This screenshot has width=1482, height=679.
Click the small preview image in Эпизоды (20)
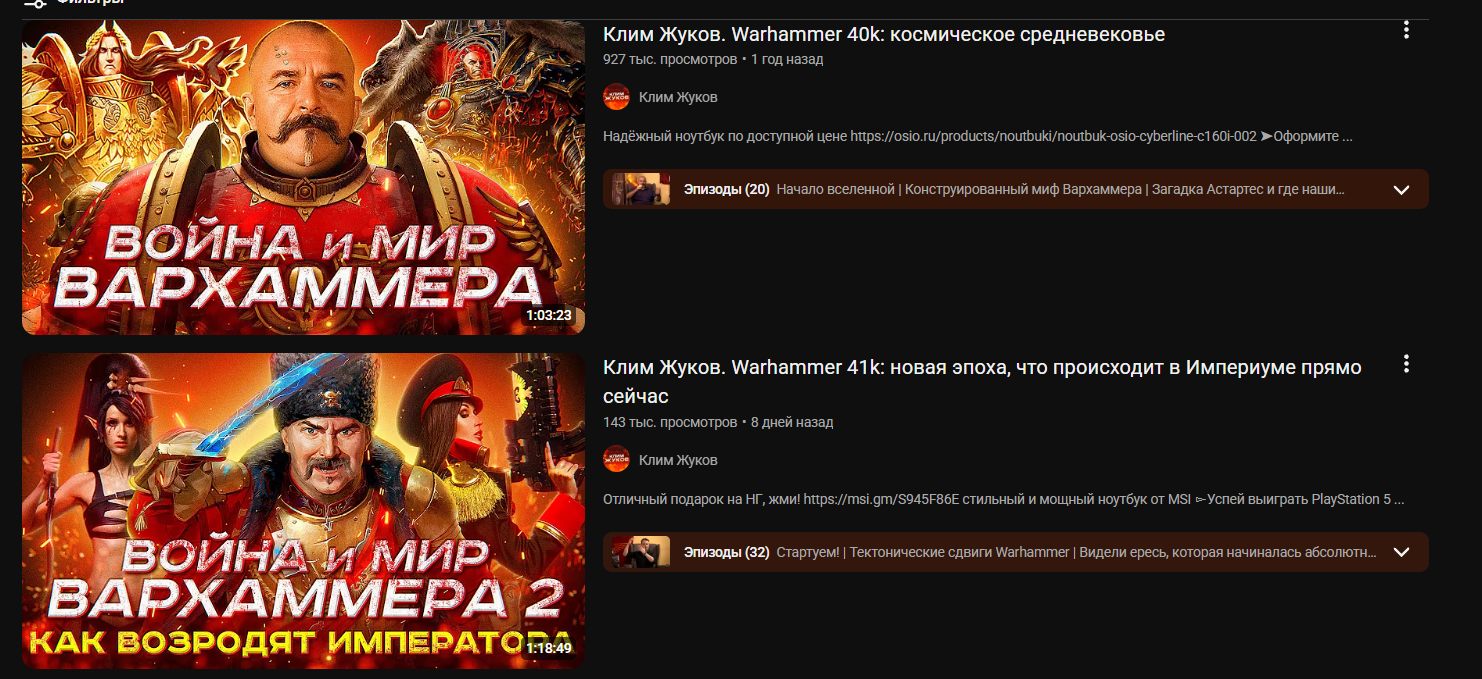tap(640, 189)
